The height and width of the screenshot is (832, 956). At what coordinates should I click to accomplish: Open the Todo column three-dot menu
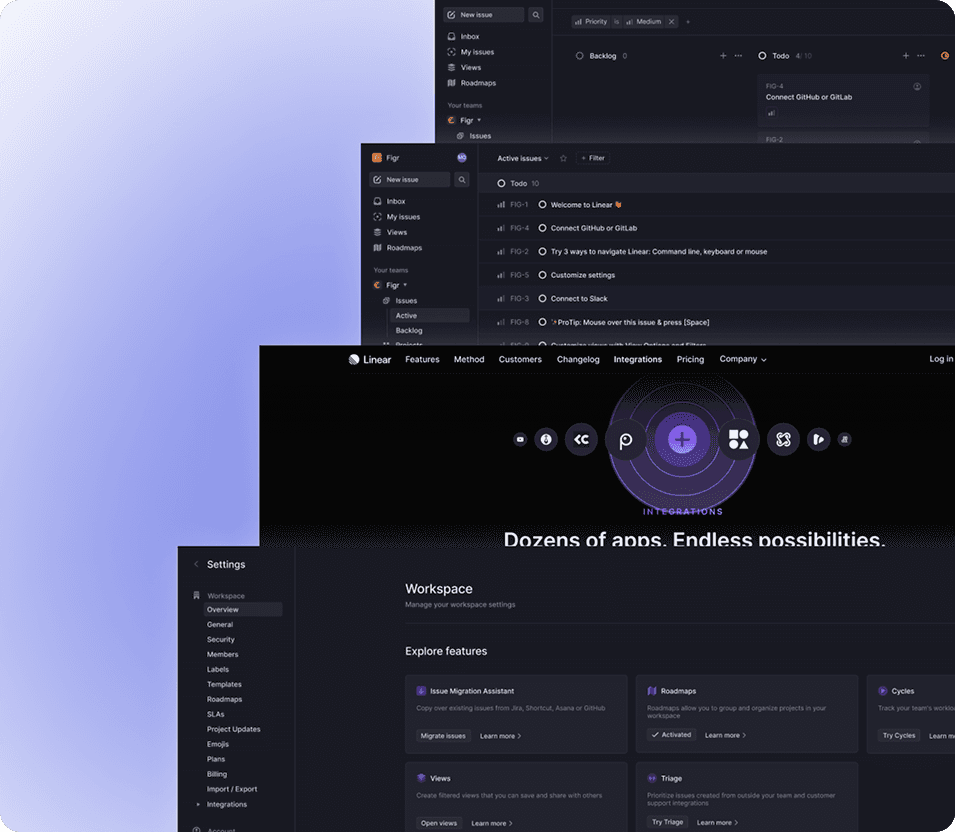pos(921,56)
